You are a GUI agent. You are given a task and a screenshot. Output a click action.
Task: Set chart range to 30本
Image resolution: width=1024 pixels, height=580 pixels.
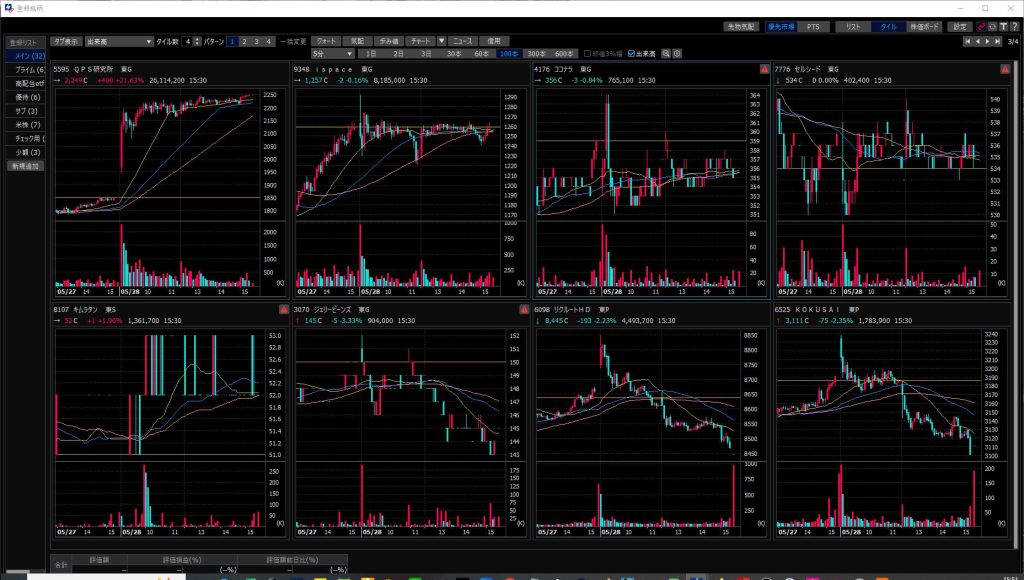[454, 54]
